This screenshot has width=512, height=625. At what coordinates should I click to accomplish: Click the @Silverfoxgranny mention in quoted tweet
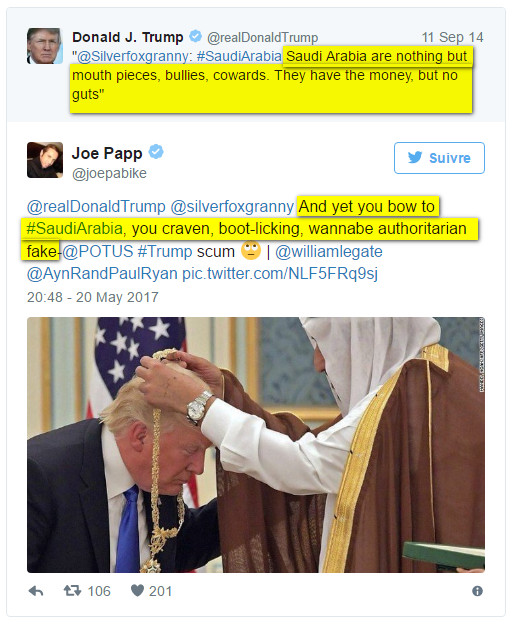tap(134, 56)
